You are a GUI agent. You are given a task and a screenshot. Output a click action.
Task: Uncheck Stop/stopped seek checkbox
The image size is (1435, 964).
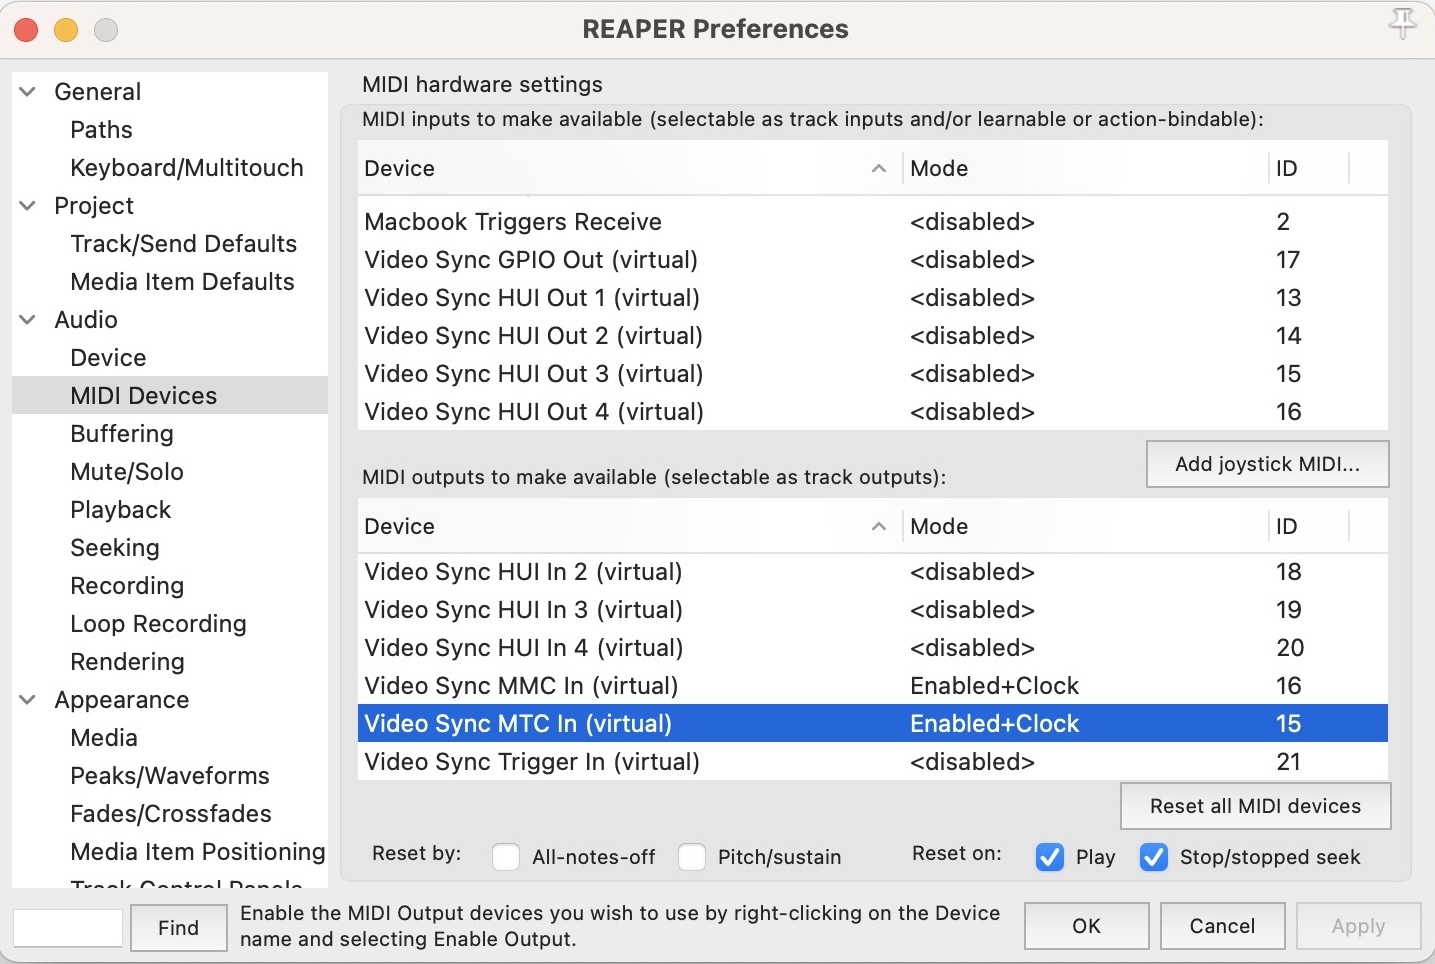[1154, 857]
